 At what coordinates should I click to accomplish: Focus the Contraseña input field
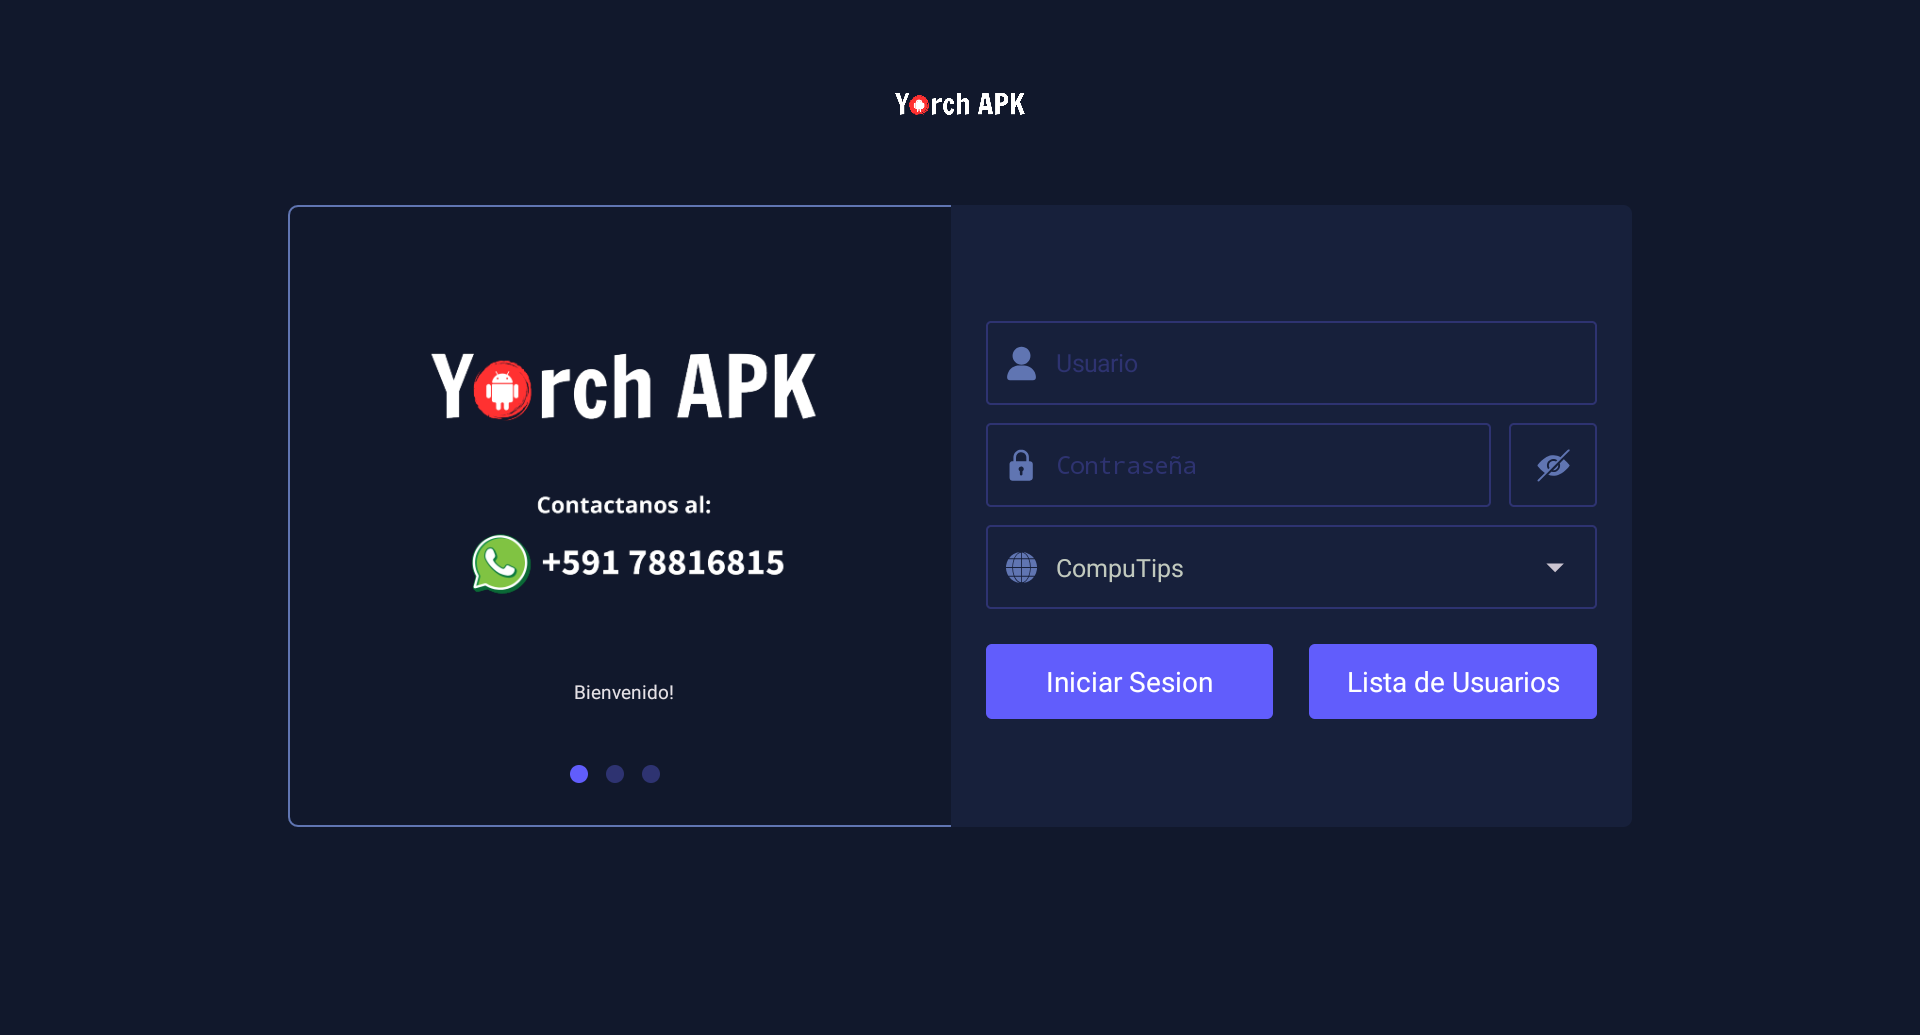[x=1238, y=465]
